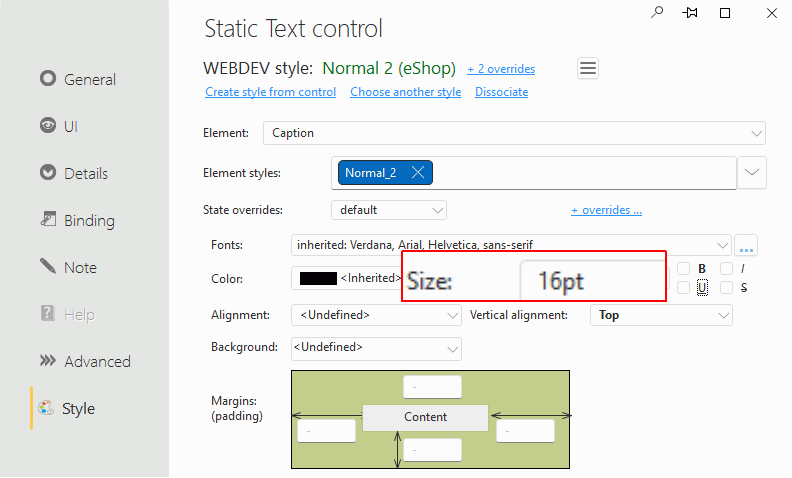Image resolution: width=792 pixels, height=478 pixels.
Task: Open the Details tab icon
Action: (48, 172)
